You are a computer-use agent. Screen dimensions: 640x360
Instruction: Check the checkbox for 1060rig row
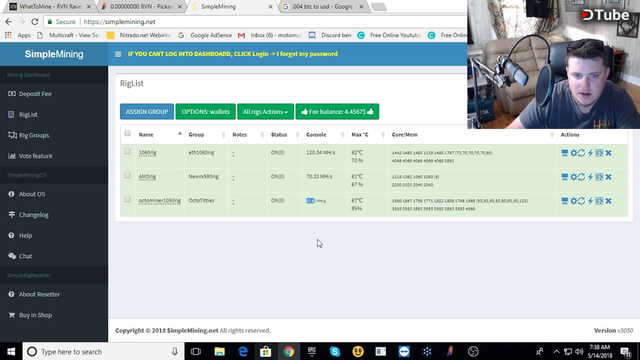[127, 151]
